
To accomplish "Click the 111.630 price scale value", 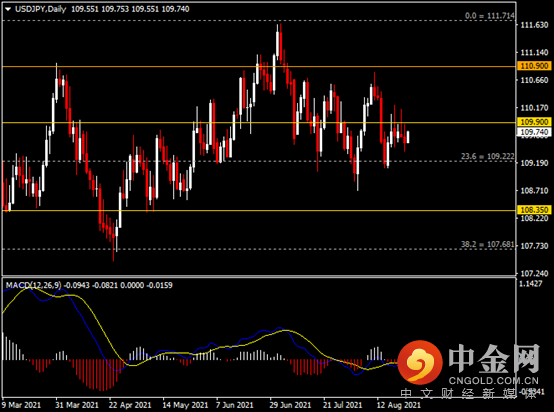I will click(534, 25).
